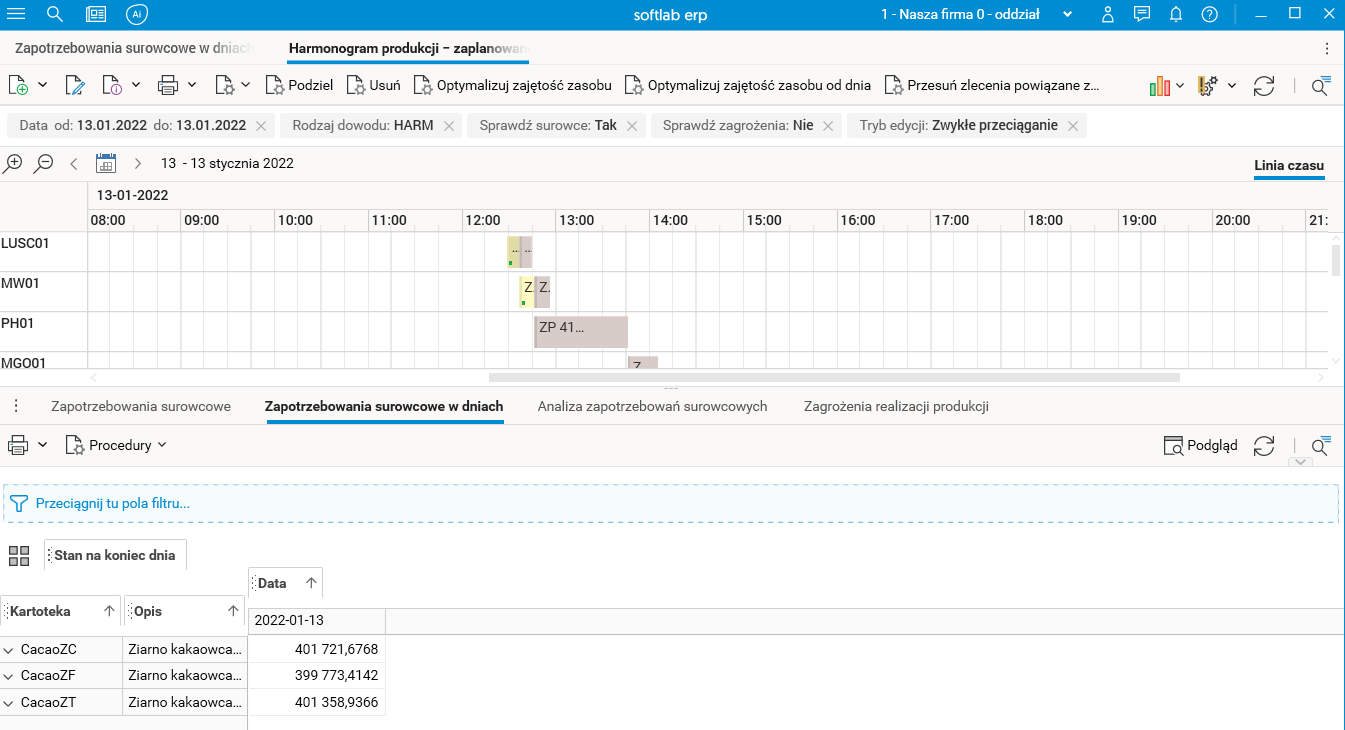The image size is (1345, 730).
Task: Select the Harmonogram produkcji tab
Action: click(408, 48)
